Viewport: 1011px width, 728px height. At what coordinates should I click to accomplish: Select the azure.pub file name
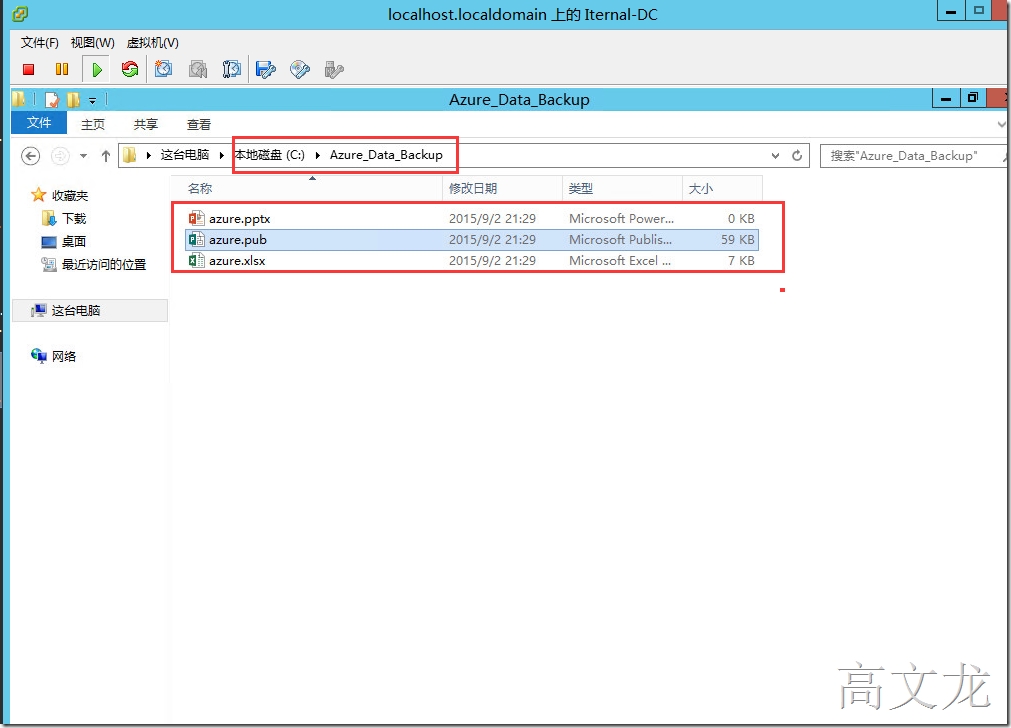point(238,240)
